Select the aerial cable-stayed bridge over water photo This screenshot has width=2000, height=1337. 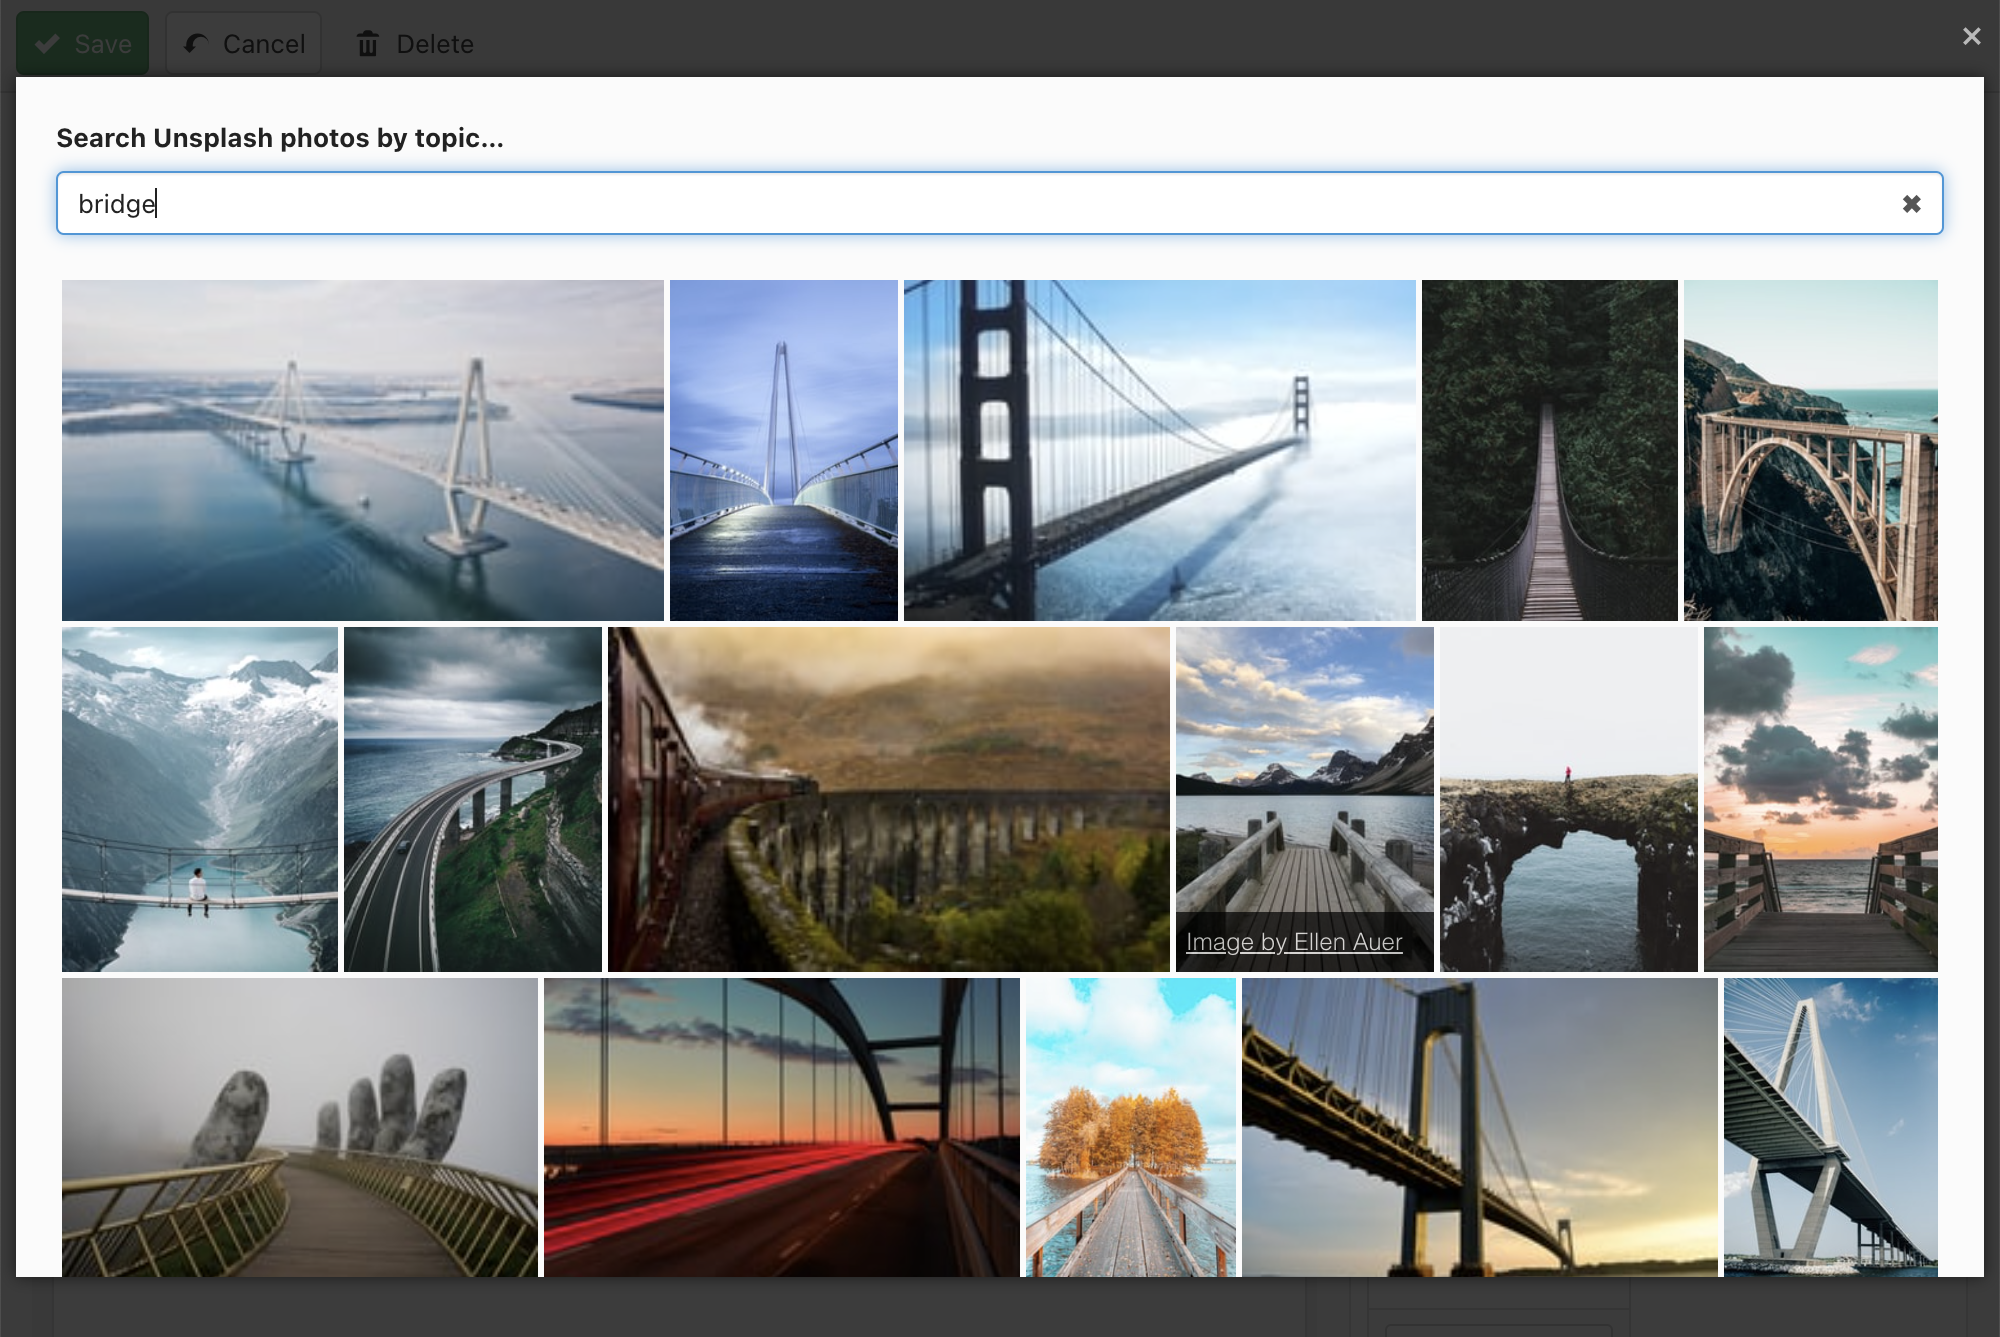(x=362, y=450)
